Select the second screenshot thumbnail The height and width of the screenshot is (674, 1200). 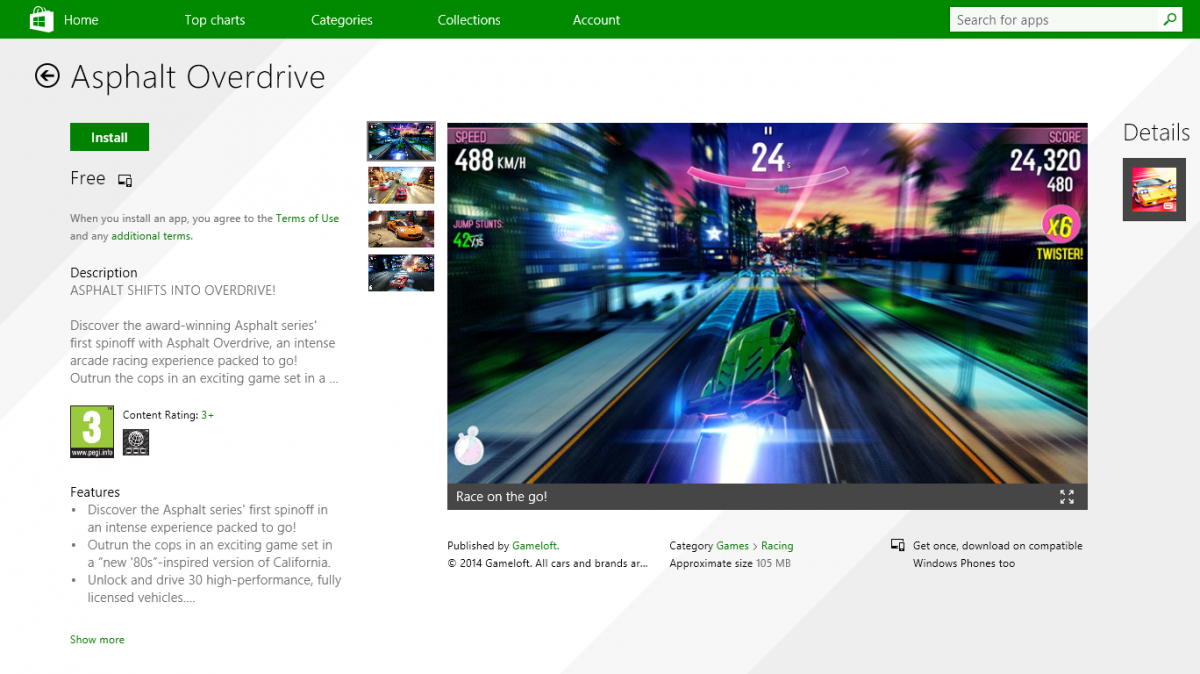click(x=401, y=185)
